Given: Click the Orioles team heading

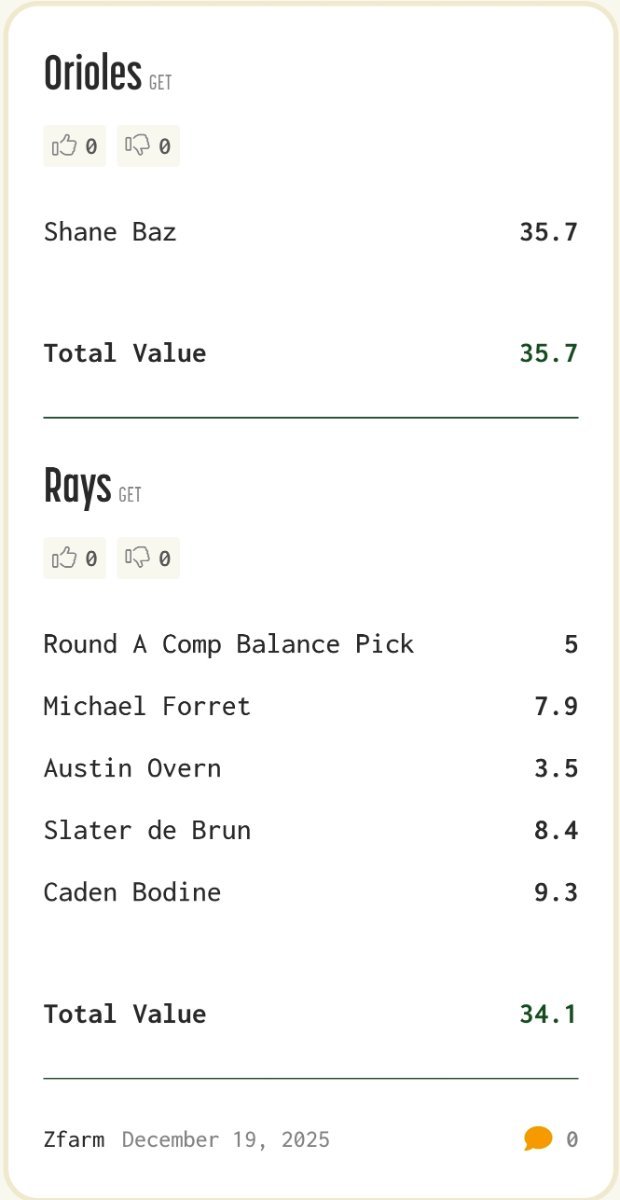Looking at the screenshot, I should coord(93,74).
